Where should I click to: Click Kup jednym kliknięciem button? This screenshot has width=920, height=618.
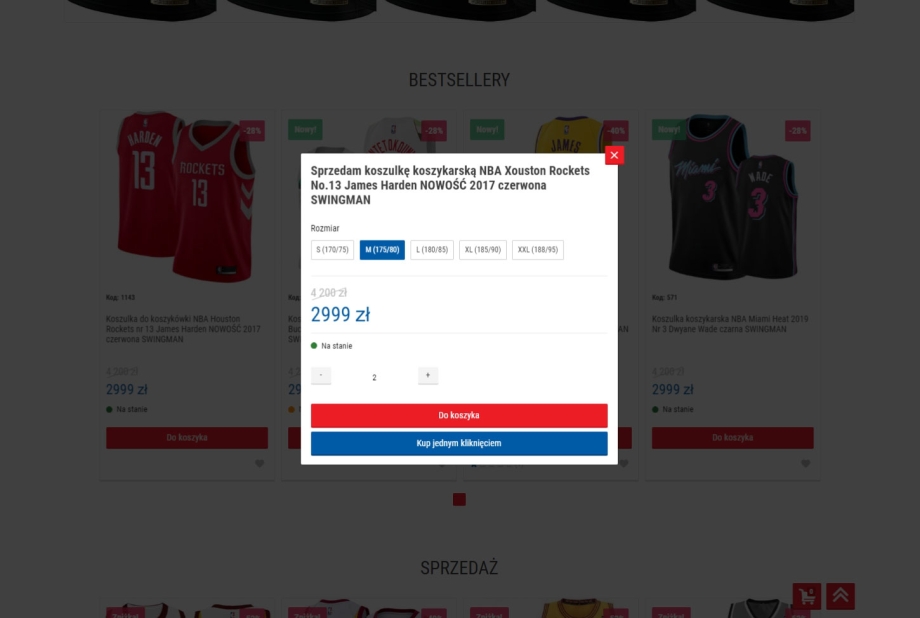click(459, 443)
